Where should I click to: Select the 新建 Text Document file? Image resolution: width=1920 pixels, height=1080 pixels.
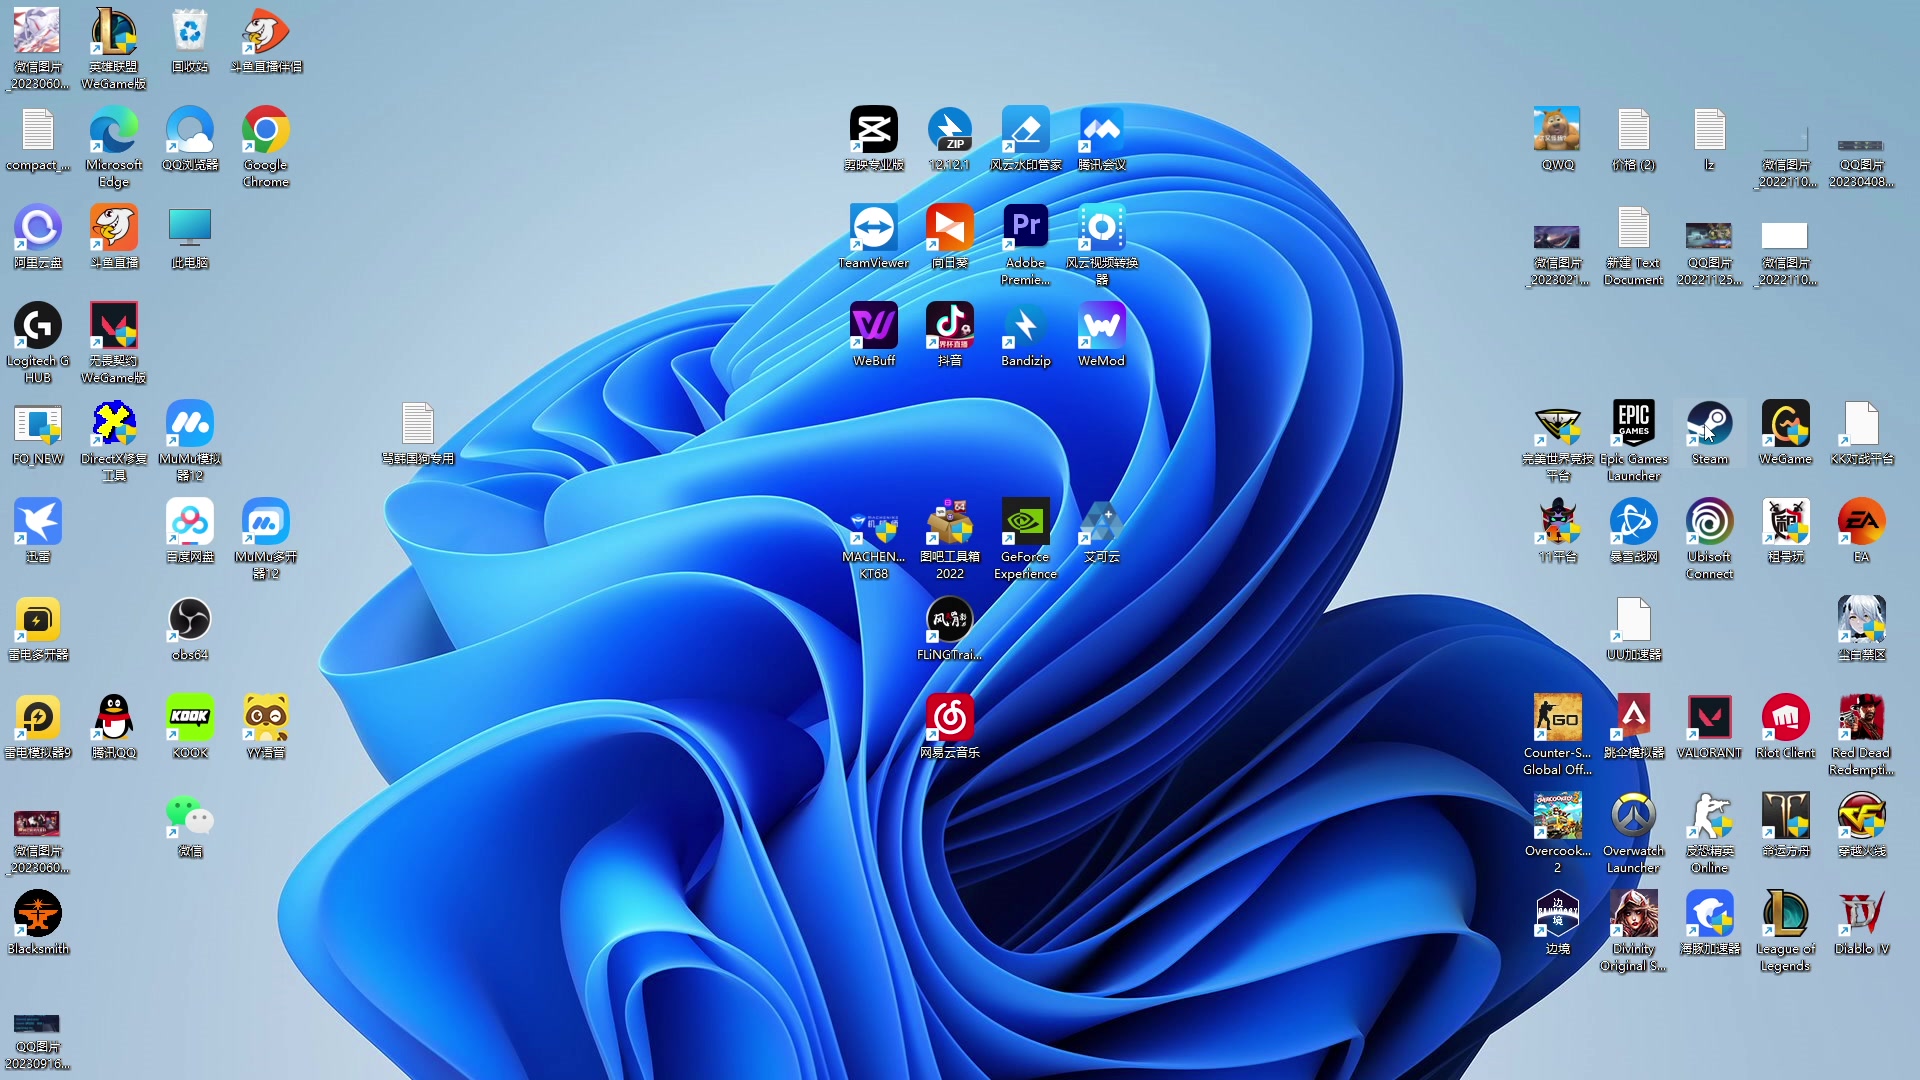pyautogui.click(x=1633, y=228)
